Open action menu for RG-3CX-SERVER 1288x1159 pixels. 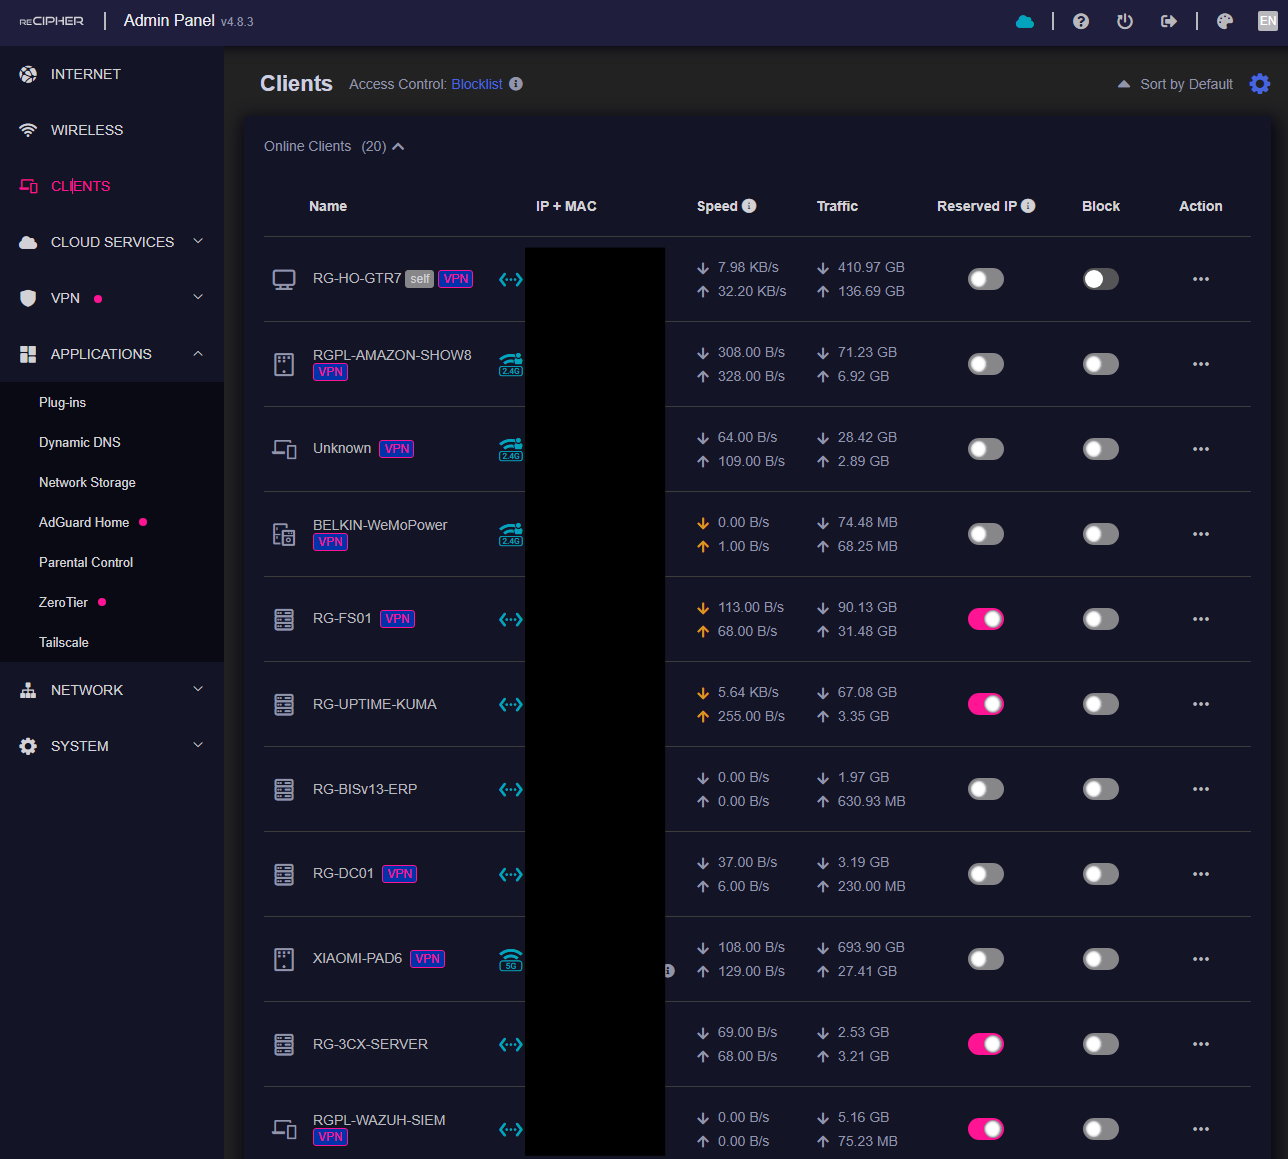1200,1044
